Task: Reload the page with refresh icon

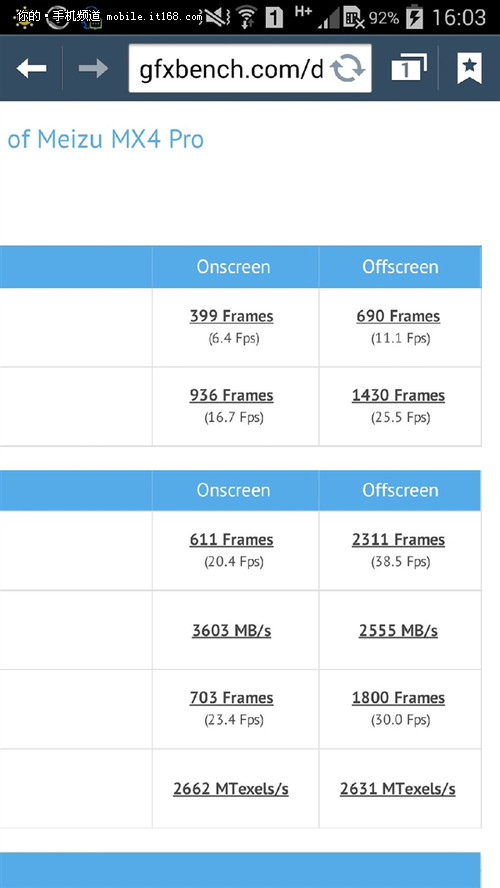Action: (x=347, y=69)
